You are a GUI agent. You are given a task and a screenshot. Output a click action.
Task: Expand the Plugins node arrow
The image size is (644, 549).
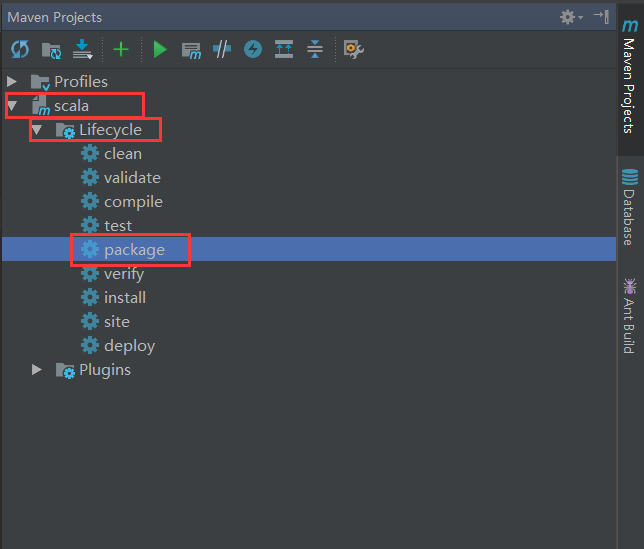click(x=37, y=370)
